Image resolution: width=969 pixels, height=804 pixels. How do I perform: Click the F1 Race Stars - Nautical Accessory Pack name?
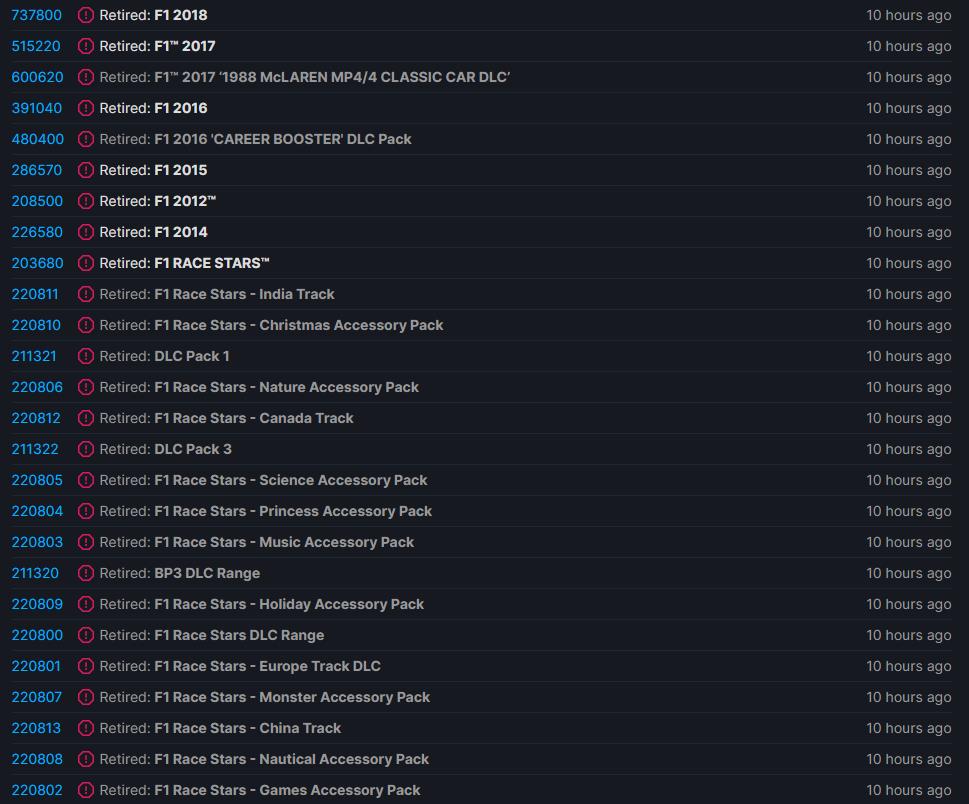pos(291,759)
